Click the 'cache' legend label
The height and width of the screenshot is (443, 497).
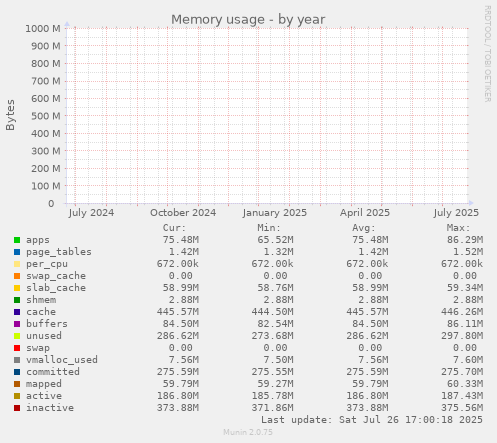[x=41, y=312]
